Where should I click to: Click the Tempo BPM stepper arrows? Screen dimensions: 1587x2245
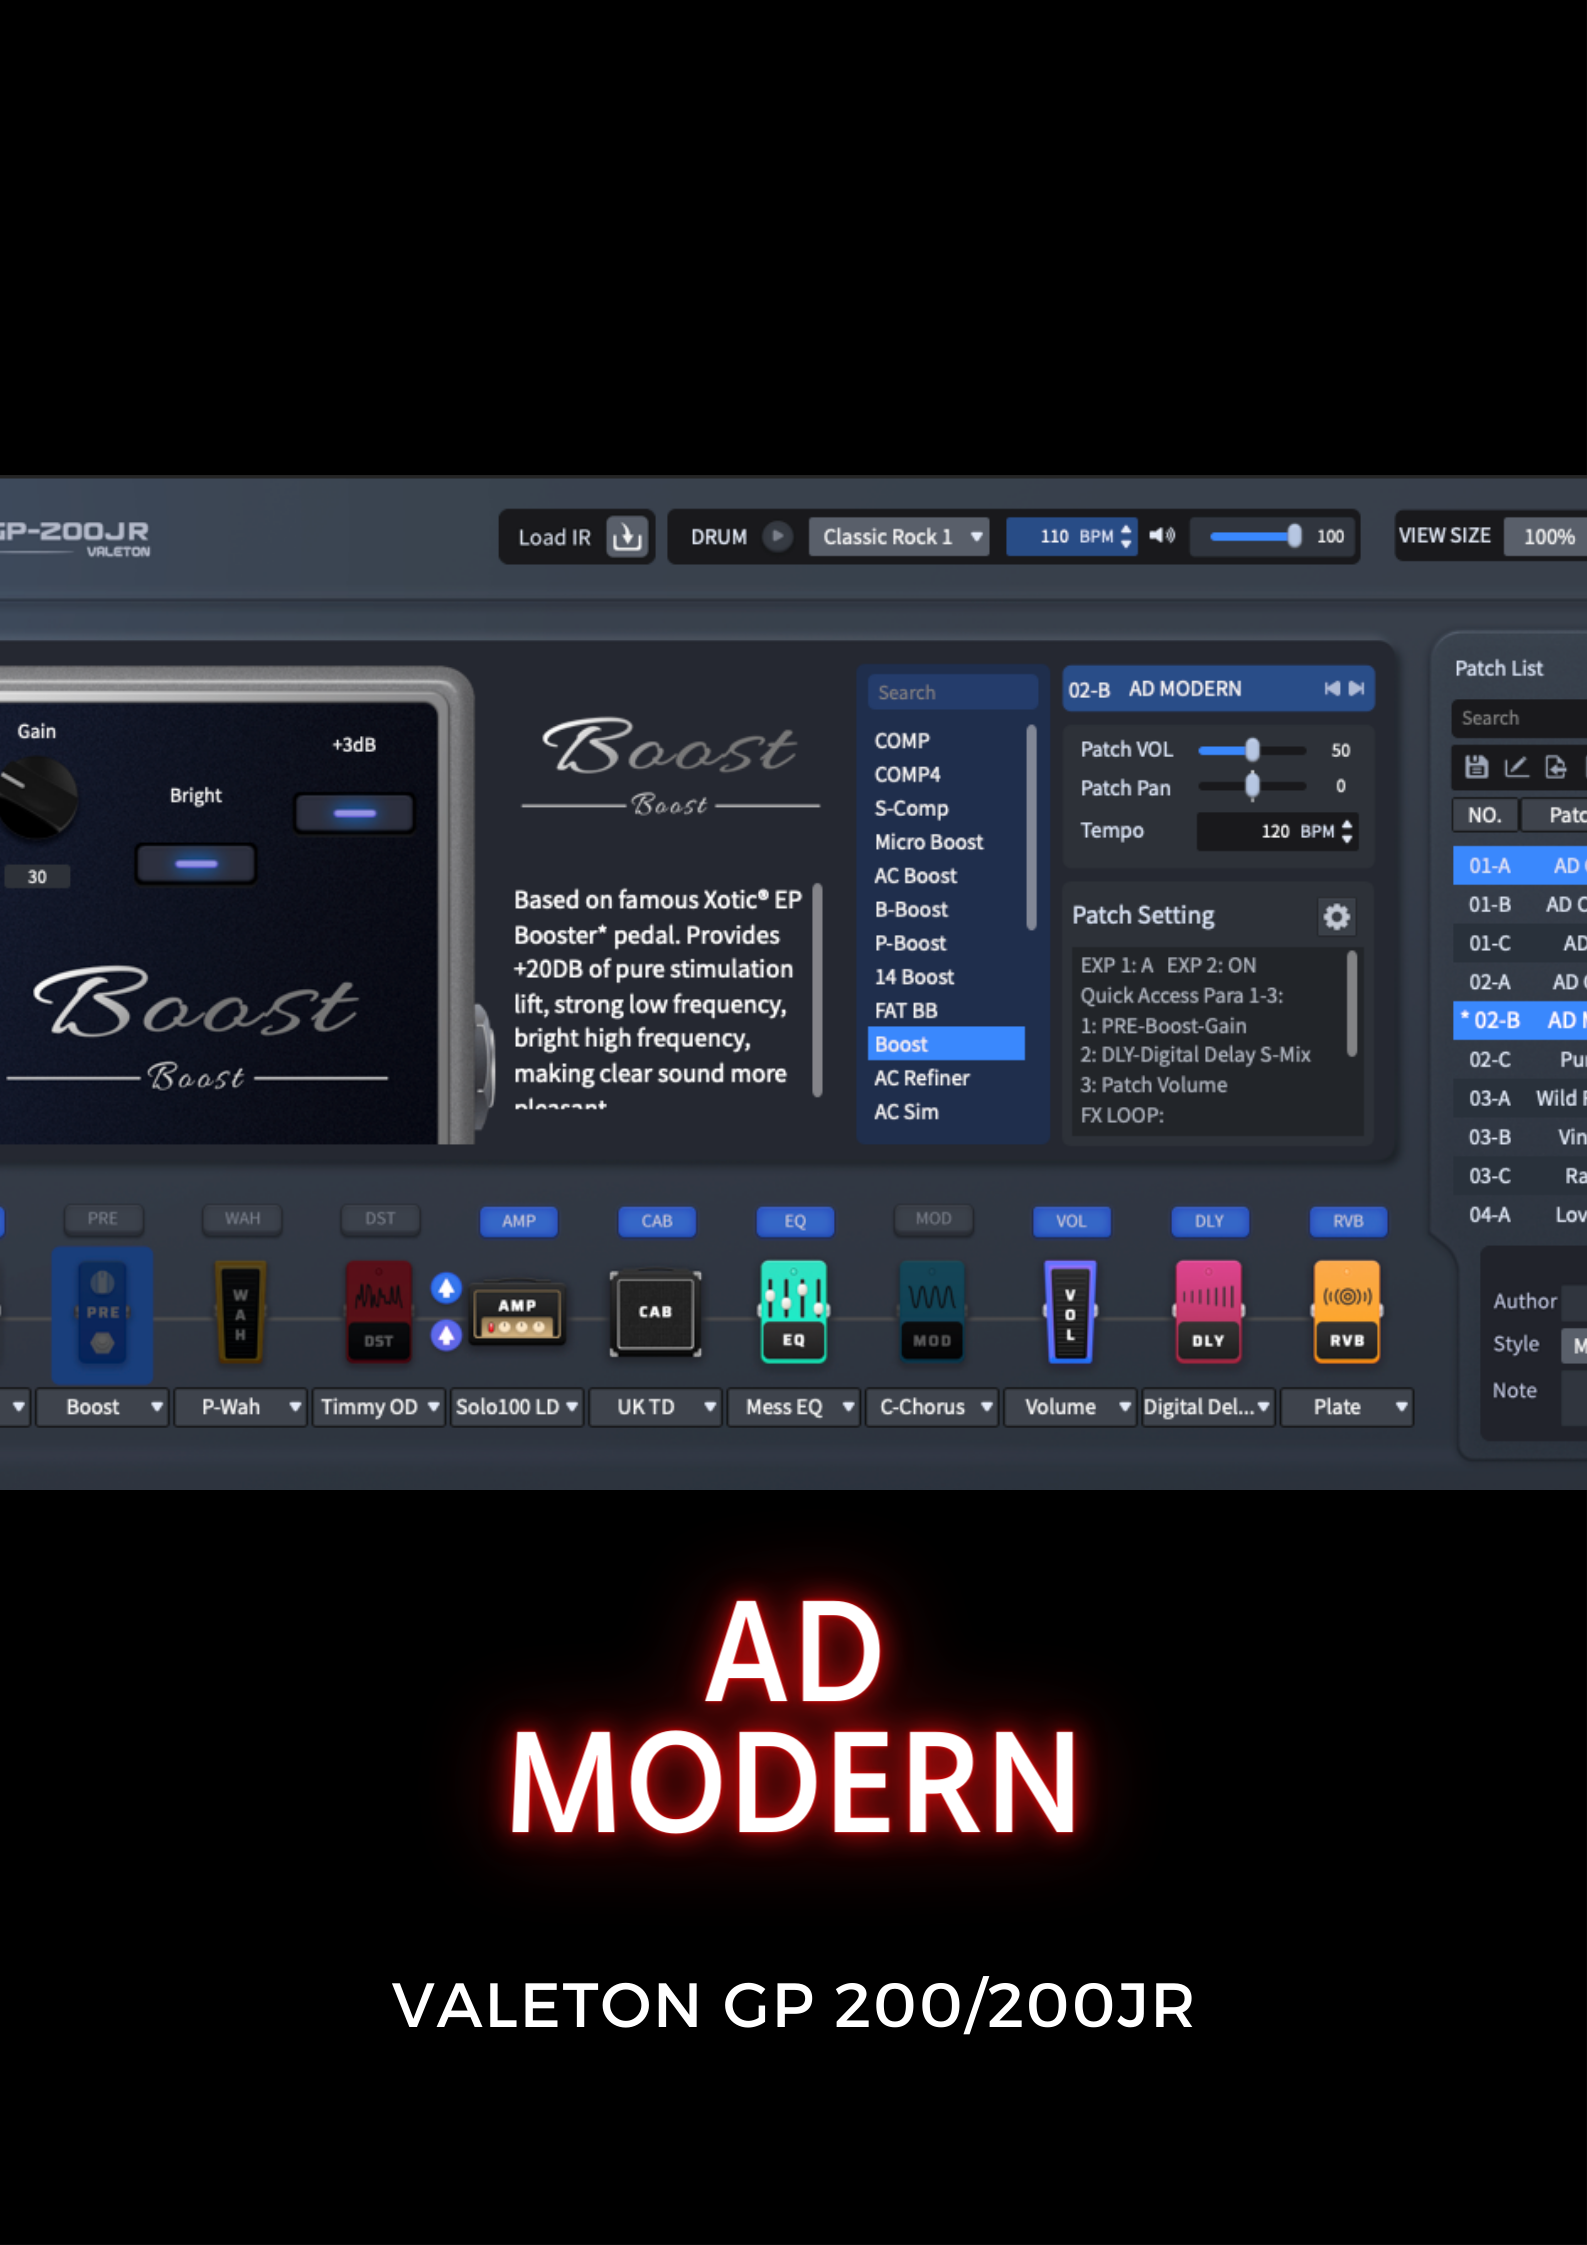coord(1347,831)
